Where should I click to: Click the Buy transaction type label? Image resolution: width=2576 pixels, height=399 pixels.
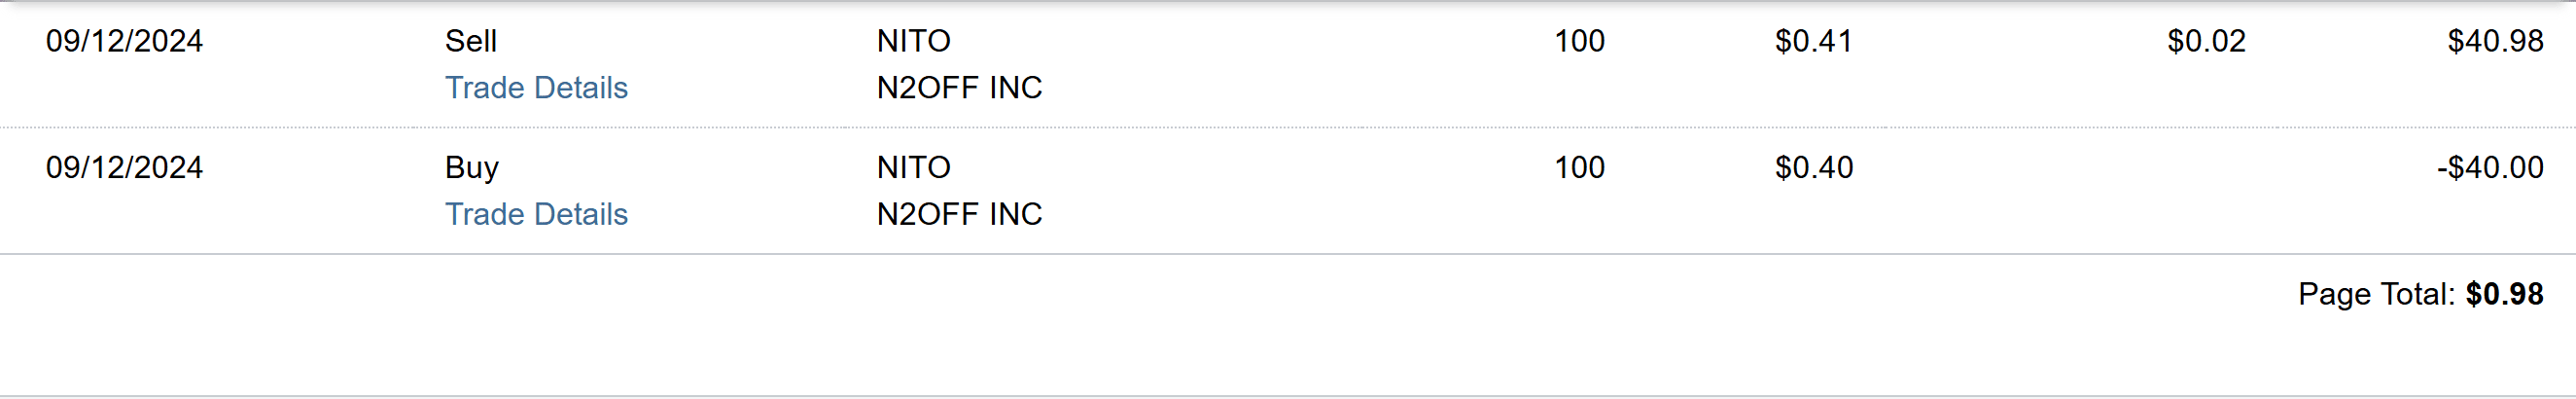click(x=471, y=167)
